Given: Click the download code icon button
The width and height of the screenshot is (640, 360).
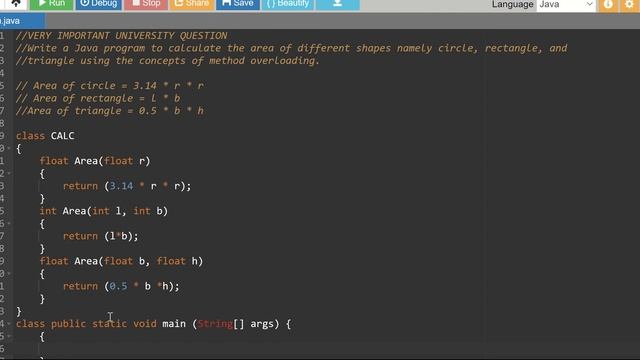Looking at the screenshot, I should pos(338,4).
